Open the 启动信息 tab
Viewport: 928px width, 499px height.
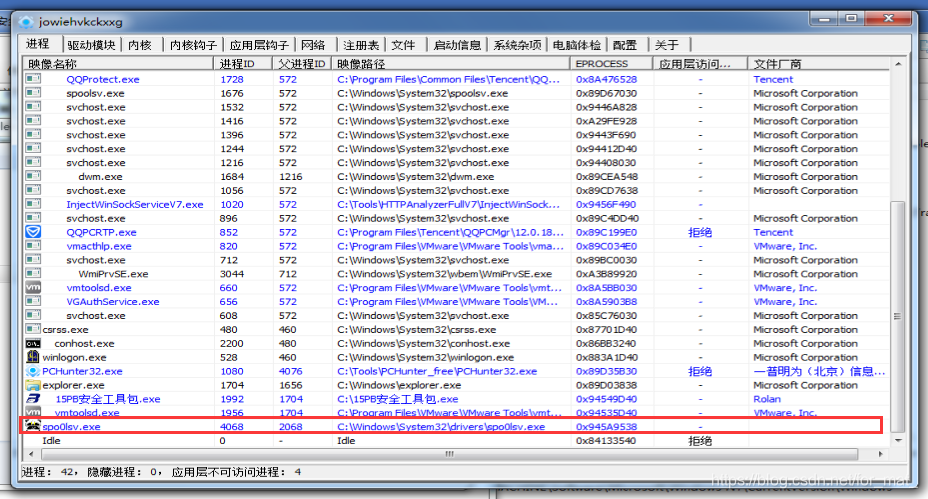tap(457, 45)
